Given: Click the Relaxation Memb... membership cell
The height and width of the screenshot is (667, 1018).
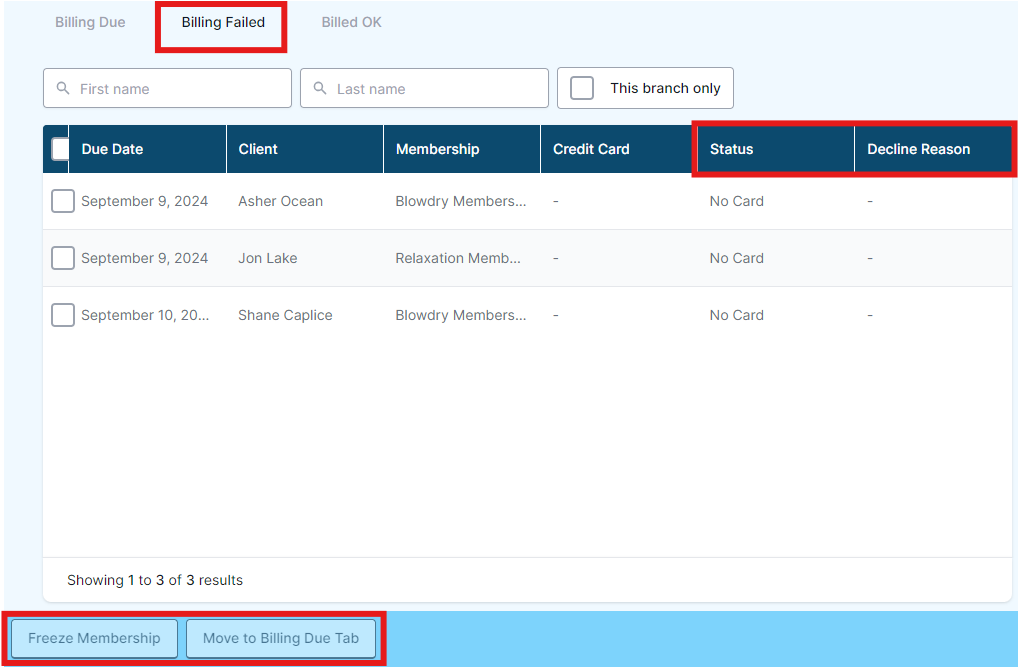Looking at the screenshot, I should coord(458,258).
